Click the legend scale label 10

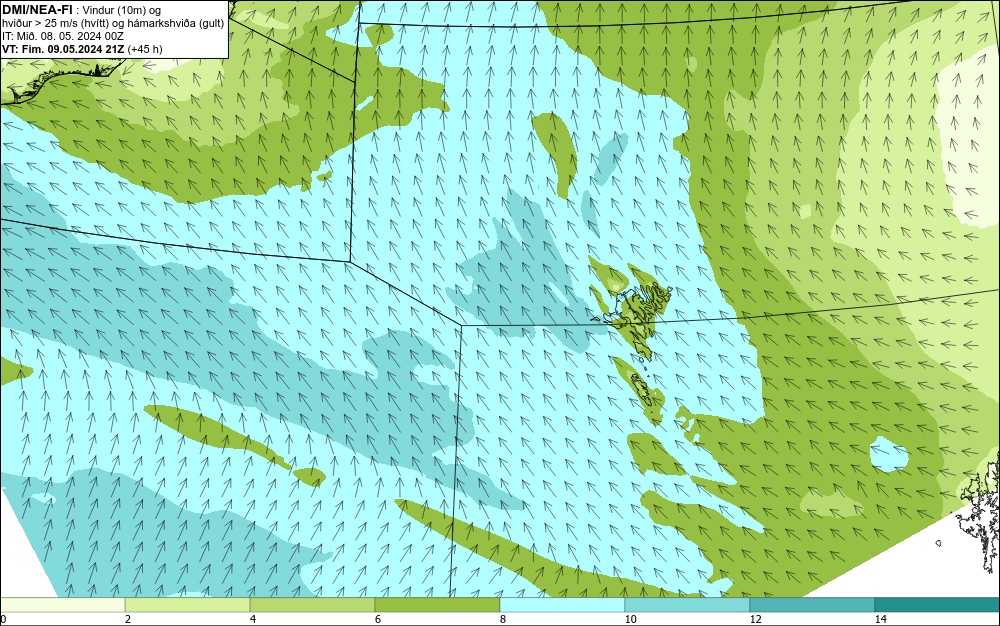630,619
